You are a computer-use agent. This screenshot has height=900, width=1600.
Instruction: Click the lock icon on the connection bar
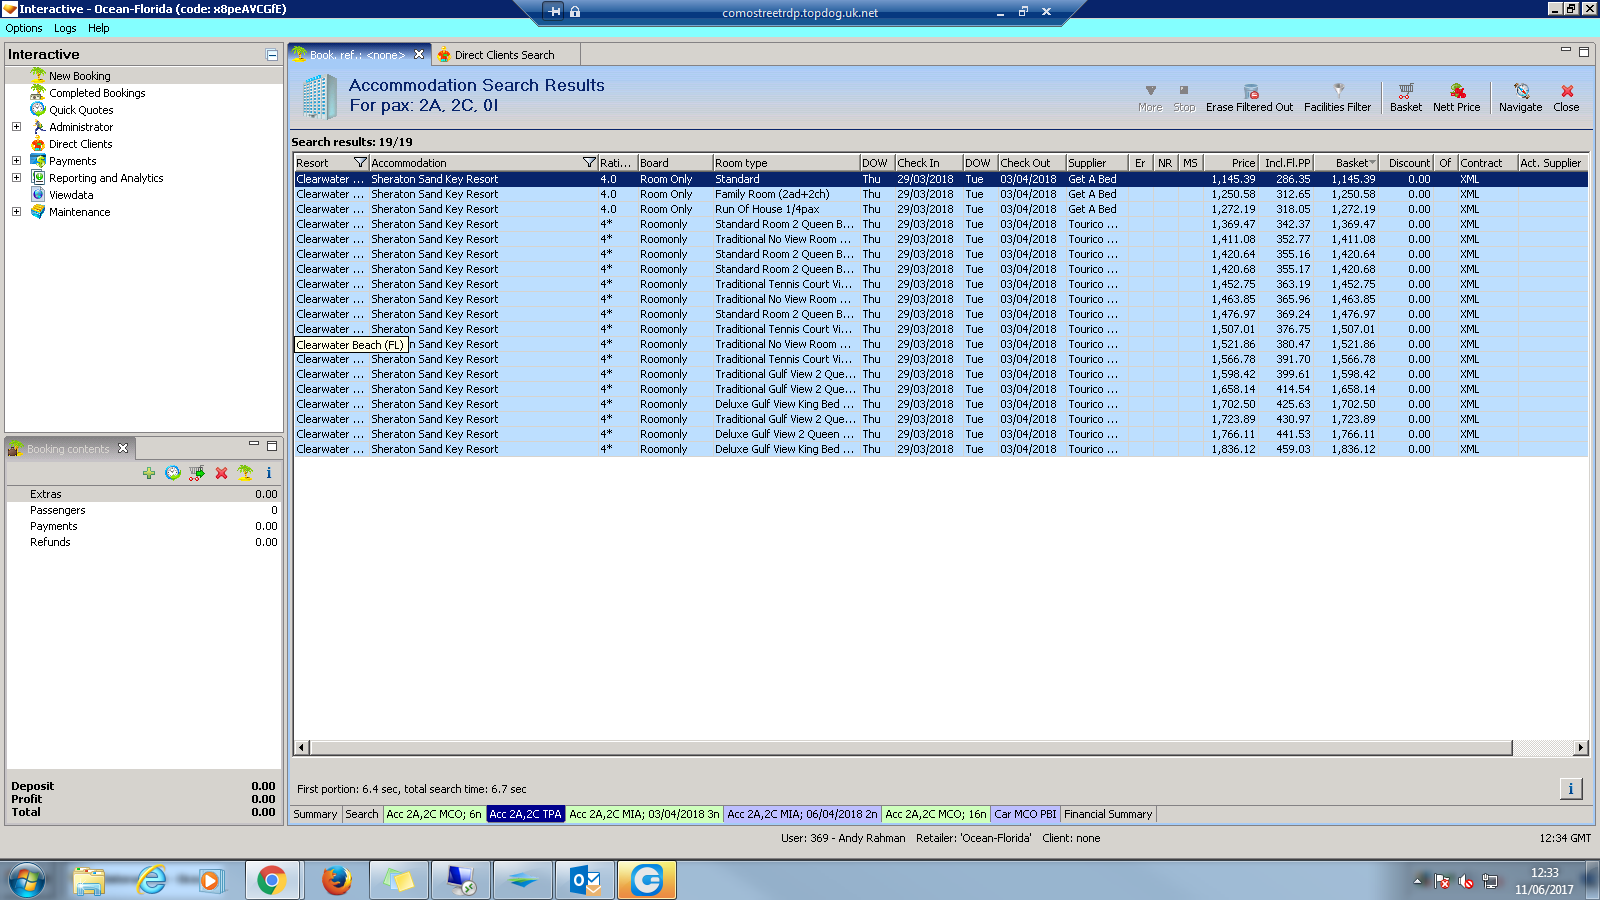coord(575,12)
